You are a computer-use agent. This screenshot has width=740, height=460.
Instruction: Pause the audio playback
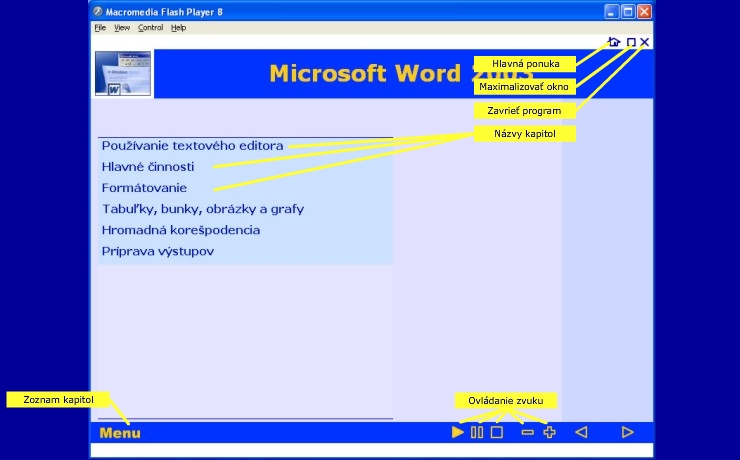click(x=477, y=432)
